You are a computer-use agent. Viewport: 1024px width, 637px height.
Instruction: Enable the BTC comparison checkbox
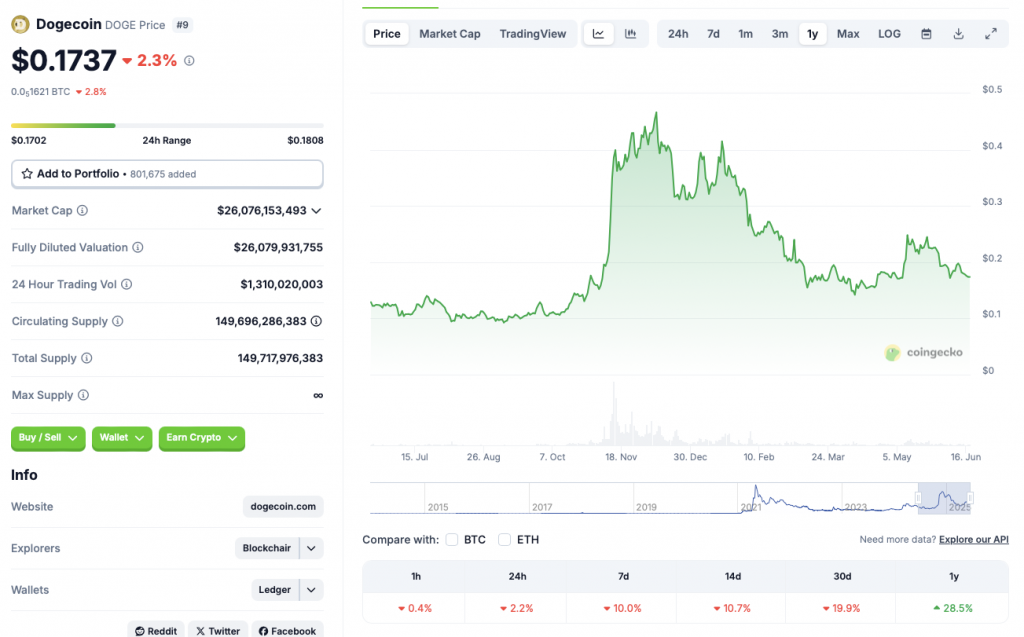pos(452,540)
